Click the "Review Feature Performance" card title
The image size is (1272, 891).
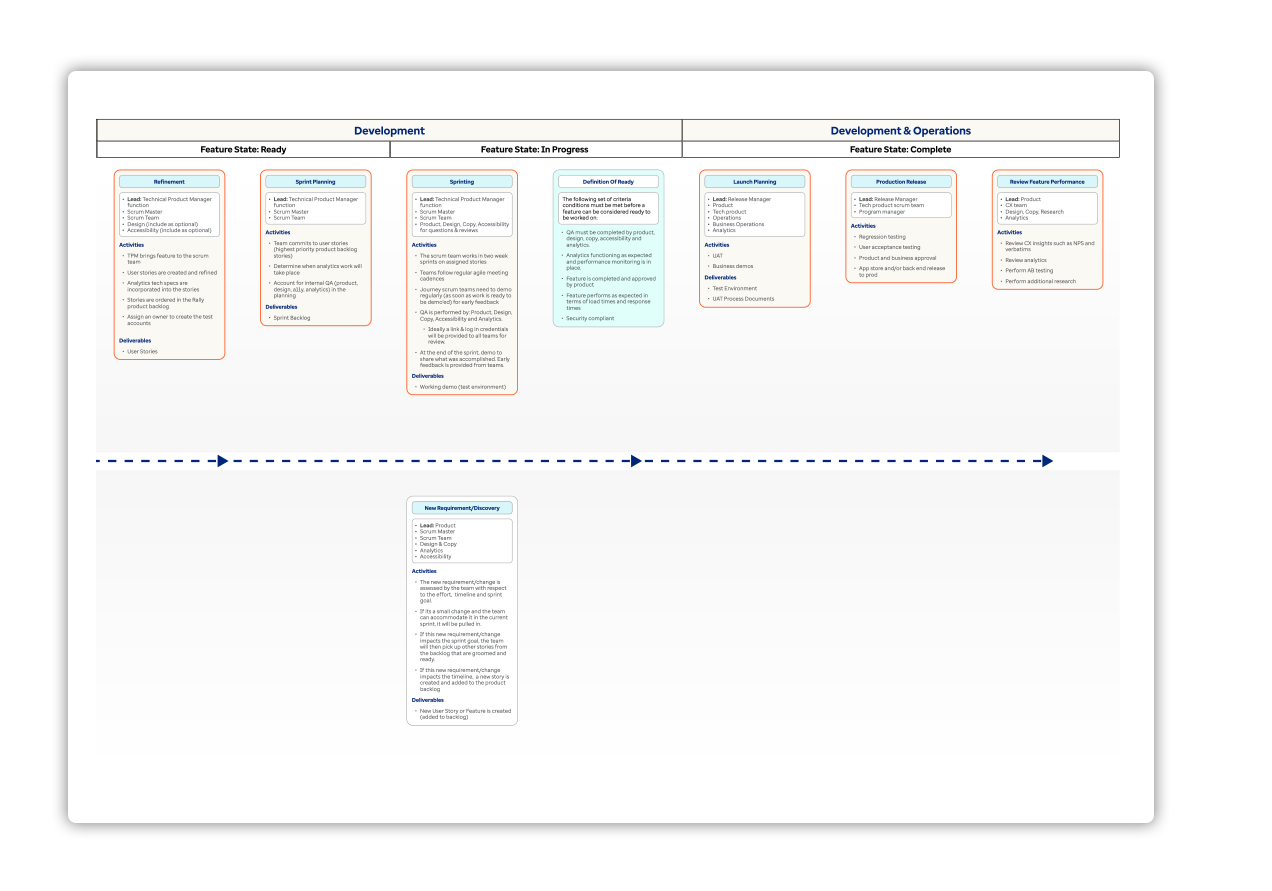point(1048,182)
